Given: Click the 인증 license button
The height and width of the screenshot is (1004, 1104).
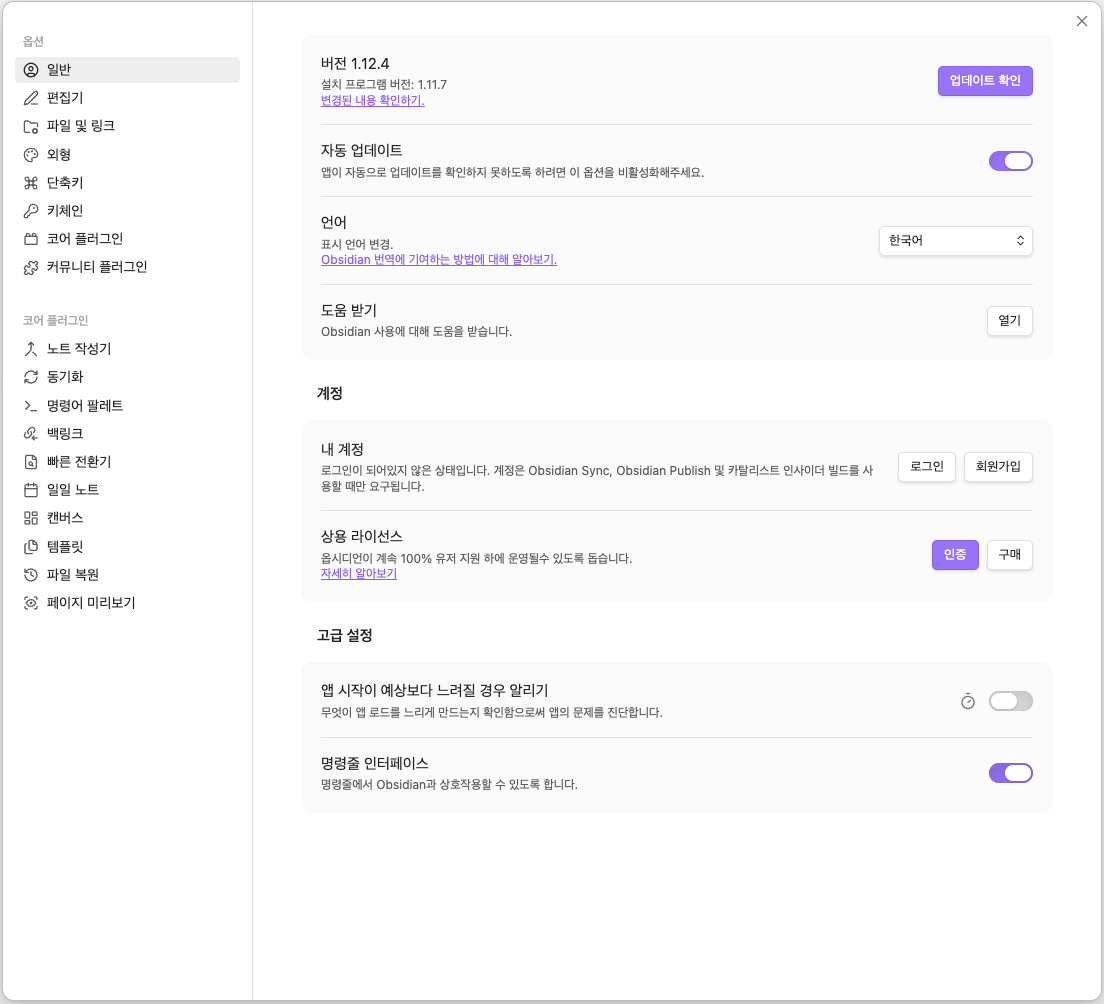Looking at the screenshot, I should [955, 555].
